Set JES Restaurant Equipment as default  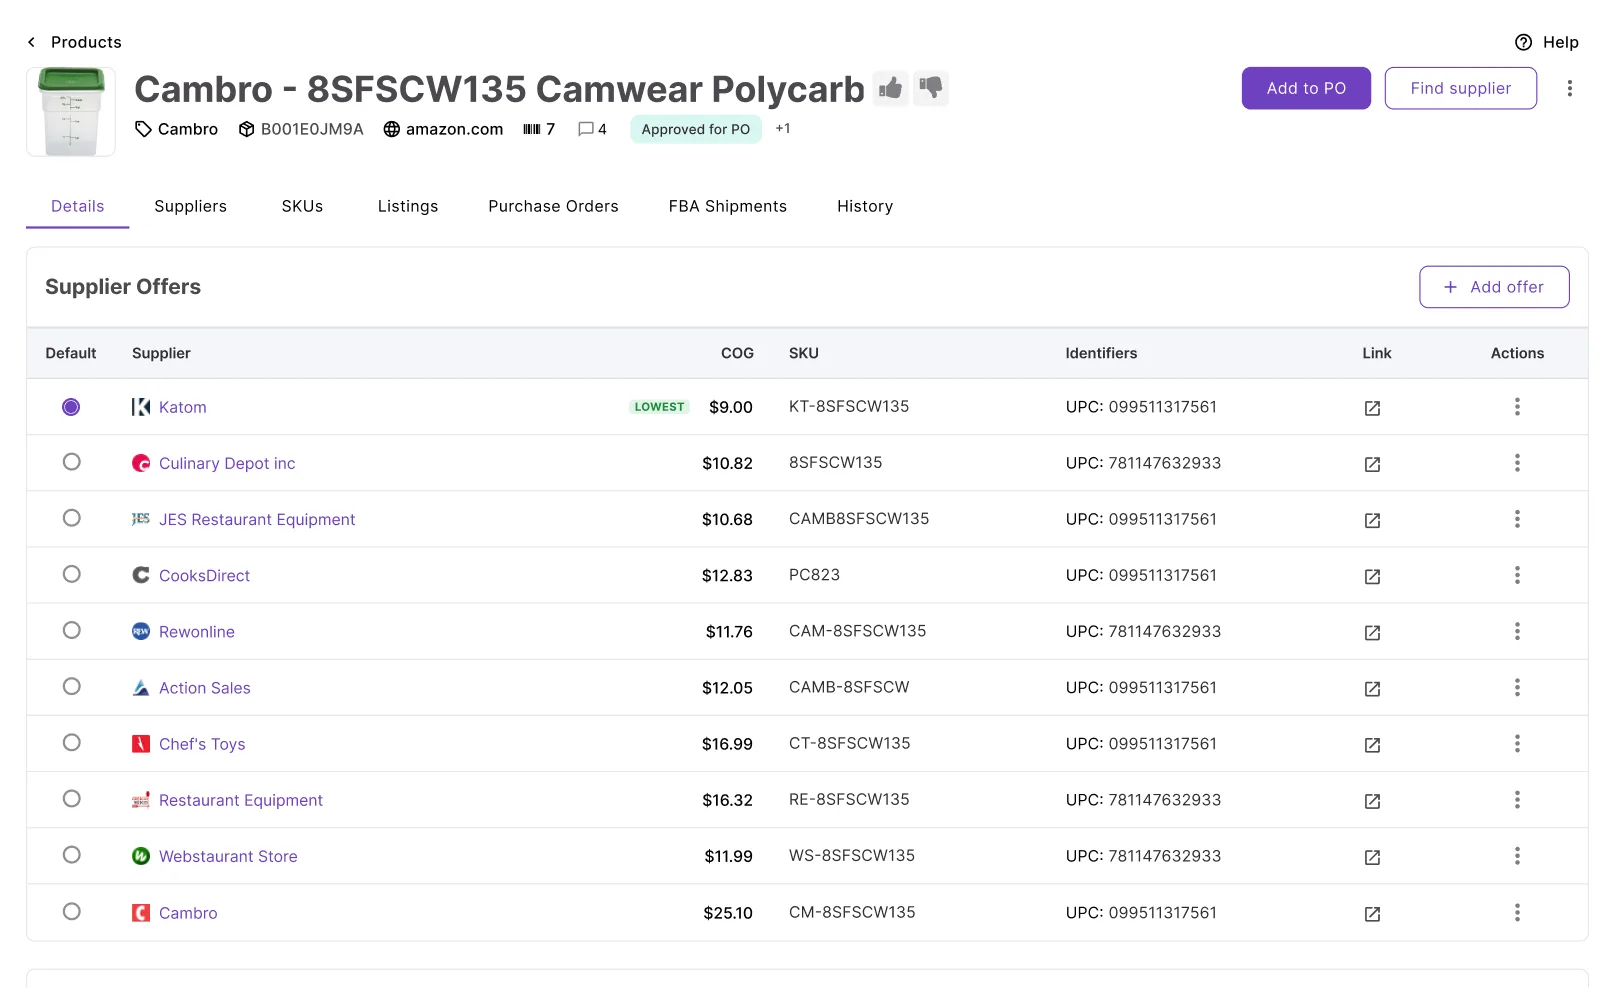[x=71, y=518]
